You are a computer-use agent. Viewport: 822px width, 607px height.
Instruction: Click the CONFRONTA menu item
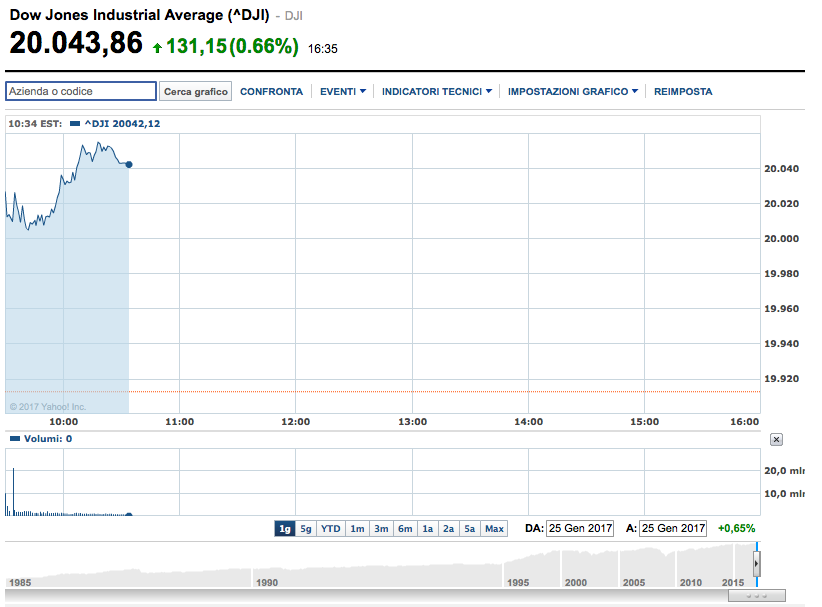(x=271, y=92)
